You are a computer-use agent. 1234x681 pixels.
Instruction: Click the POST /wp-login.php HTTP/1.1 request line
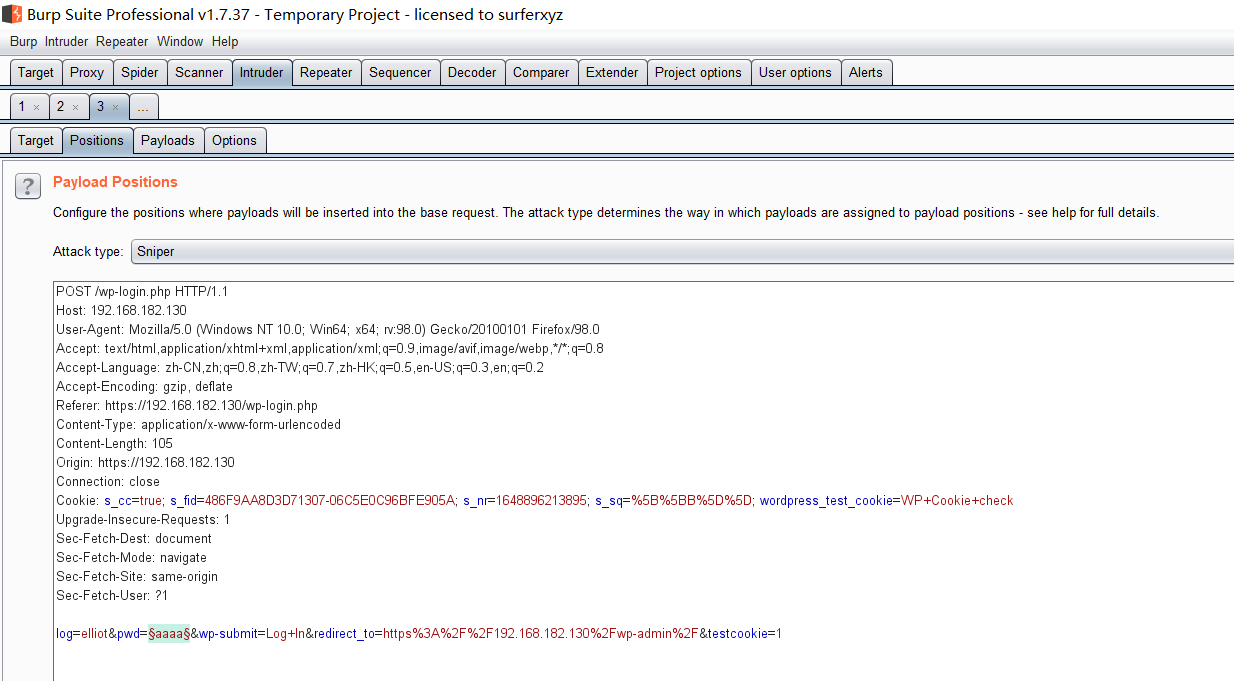coord(142,291)
